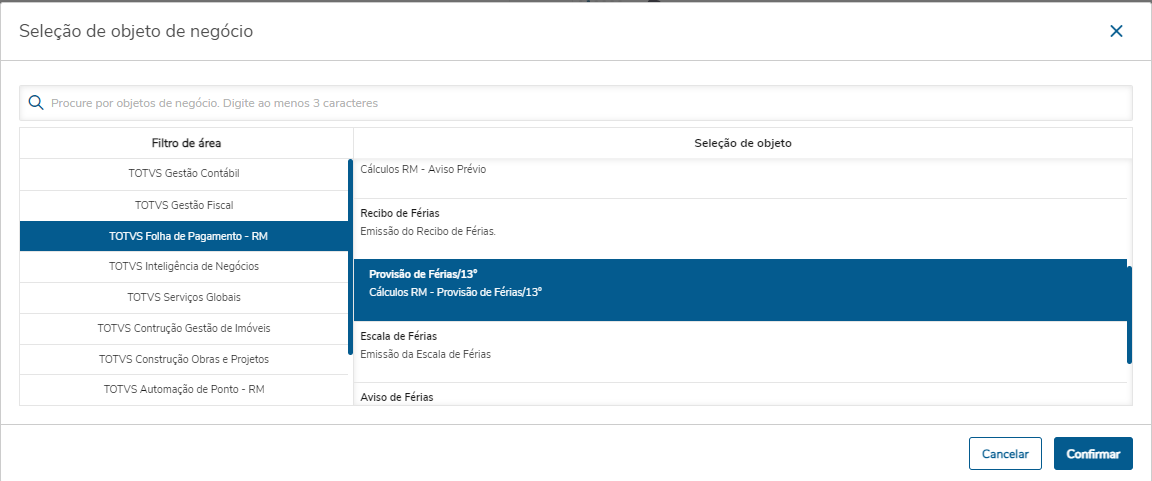1152x481 pixels.
Task: Pick the Escala de Férias object
Action: pyautogui.click(x=740, y=345)
